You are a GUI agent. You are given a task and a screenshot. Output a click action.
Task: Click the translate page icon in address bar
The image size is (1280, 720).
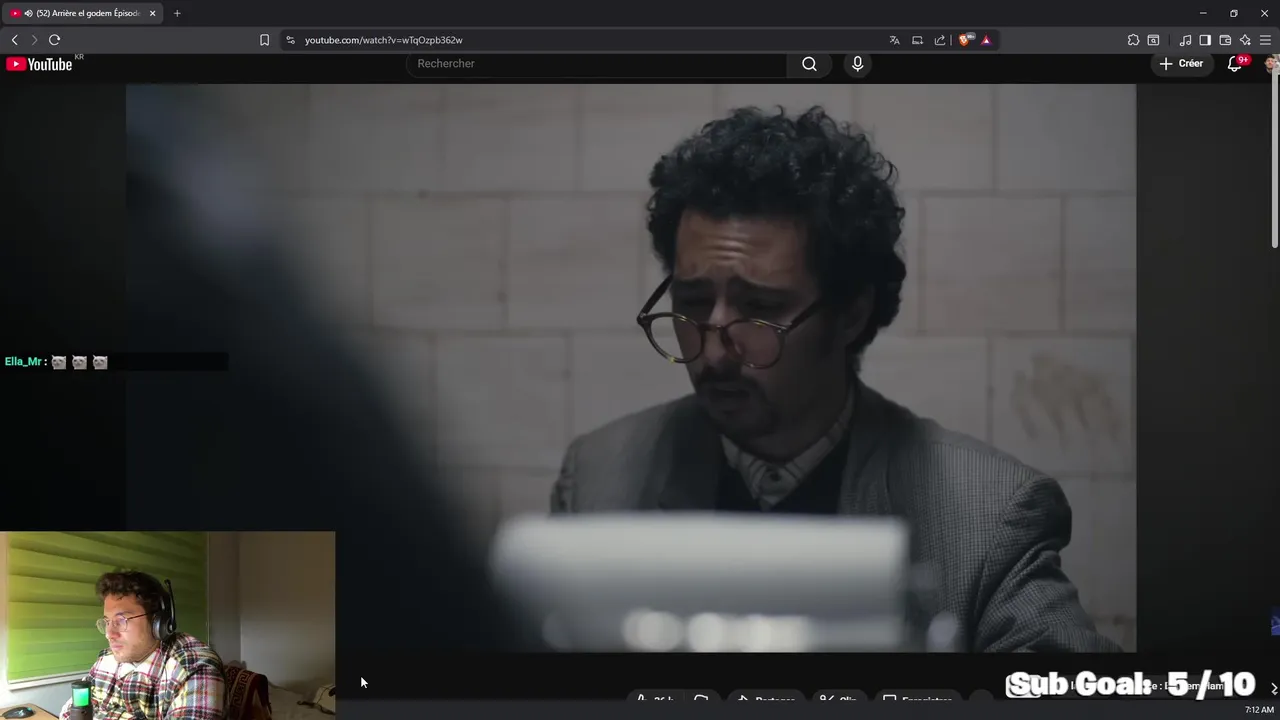pos(894,40)
